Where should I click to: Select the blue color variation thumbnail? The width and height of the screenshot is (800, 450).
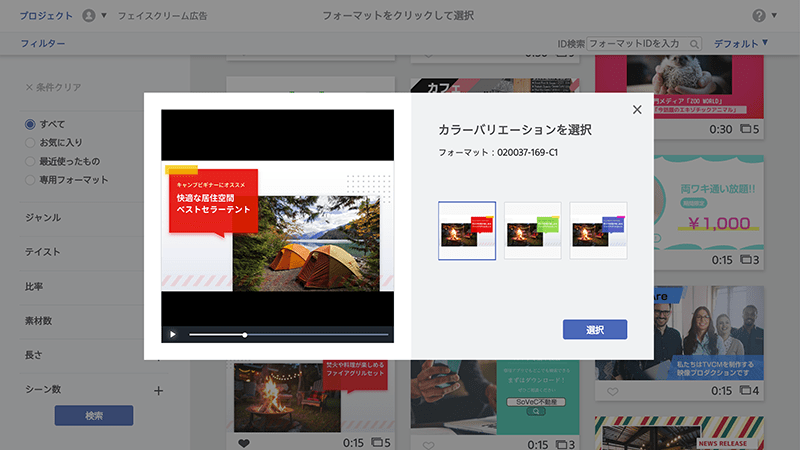598,231
